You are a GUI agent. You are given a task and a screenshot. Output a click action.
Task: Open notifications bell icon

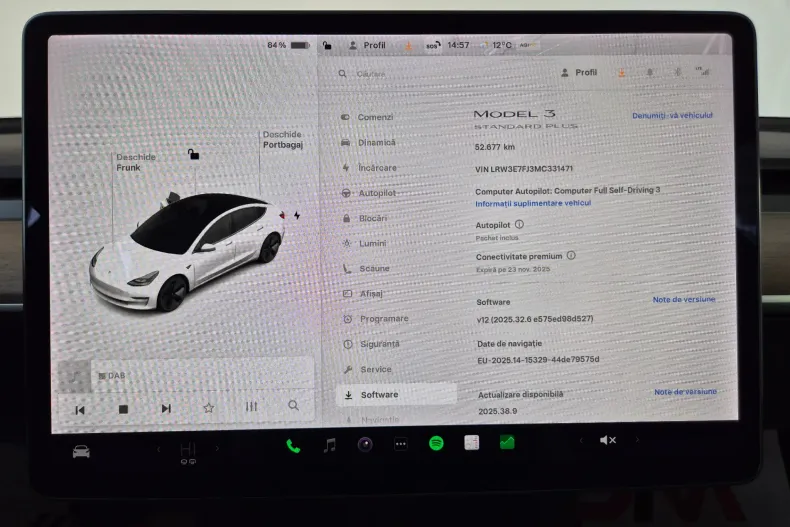point(650,73)
